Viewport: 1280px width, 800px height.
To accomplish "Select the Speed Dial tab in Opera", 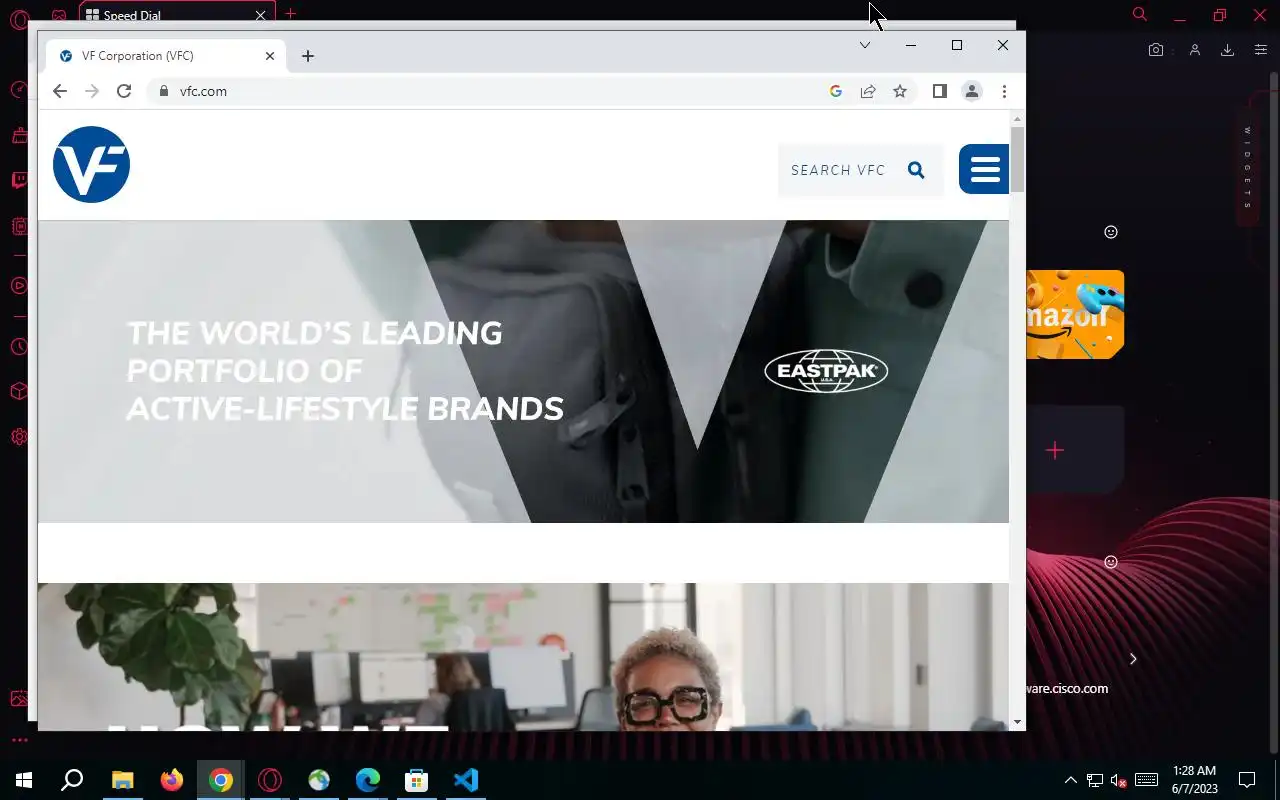I will [x=175, y=15].
